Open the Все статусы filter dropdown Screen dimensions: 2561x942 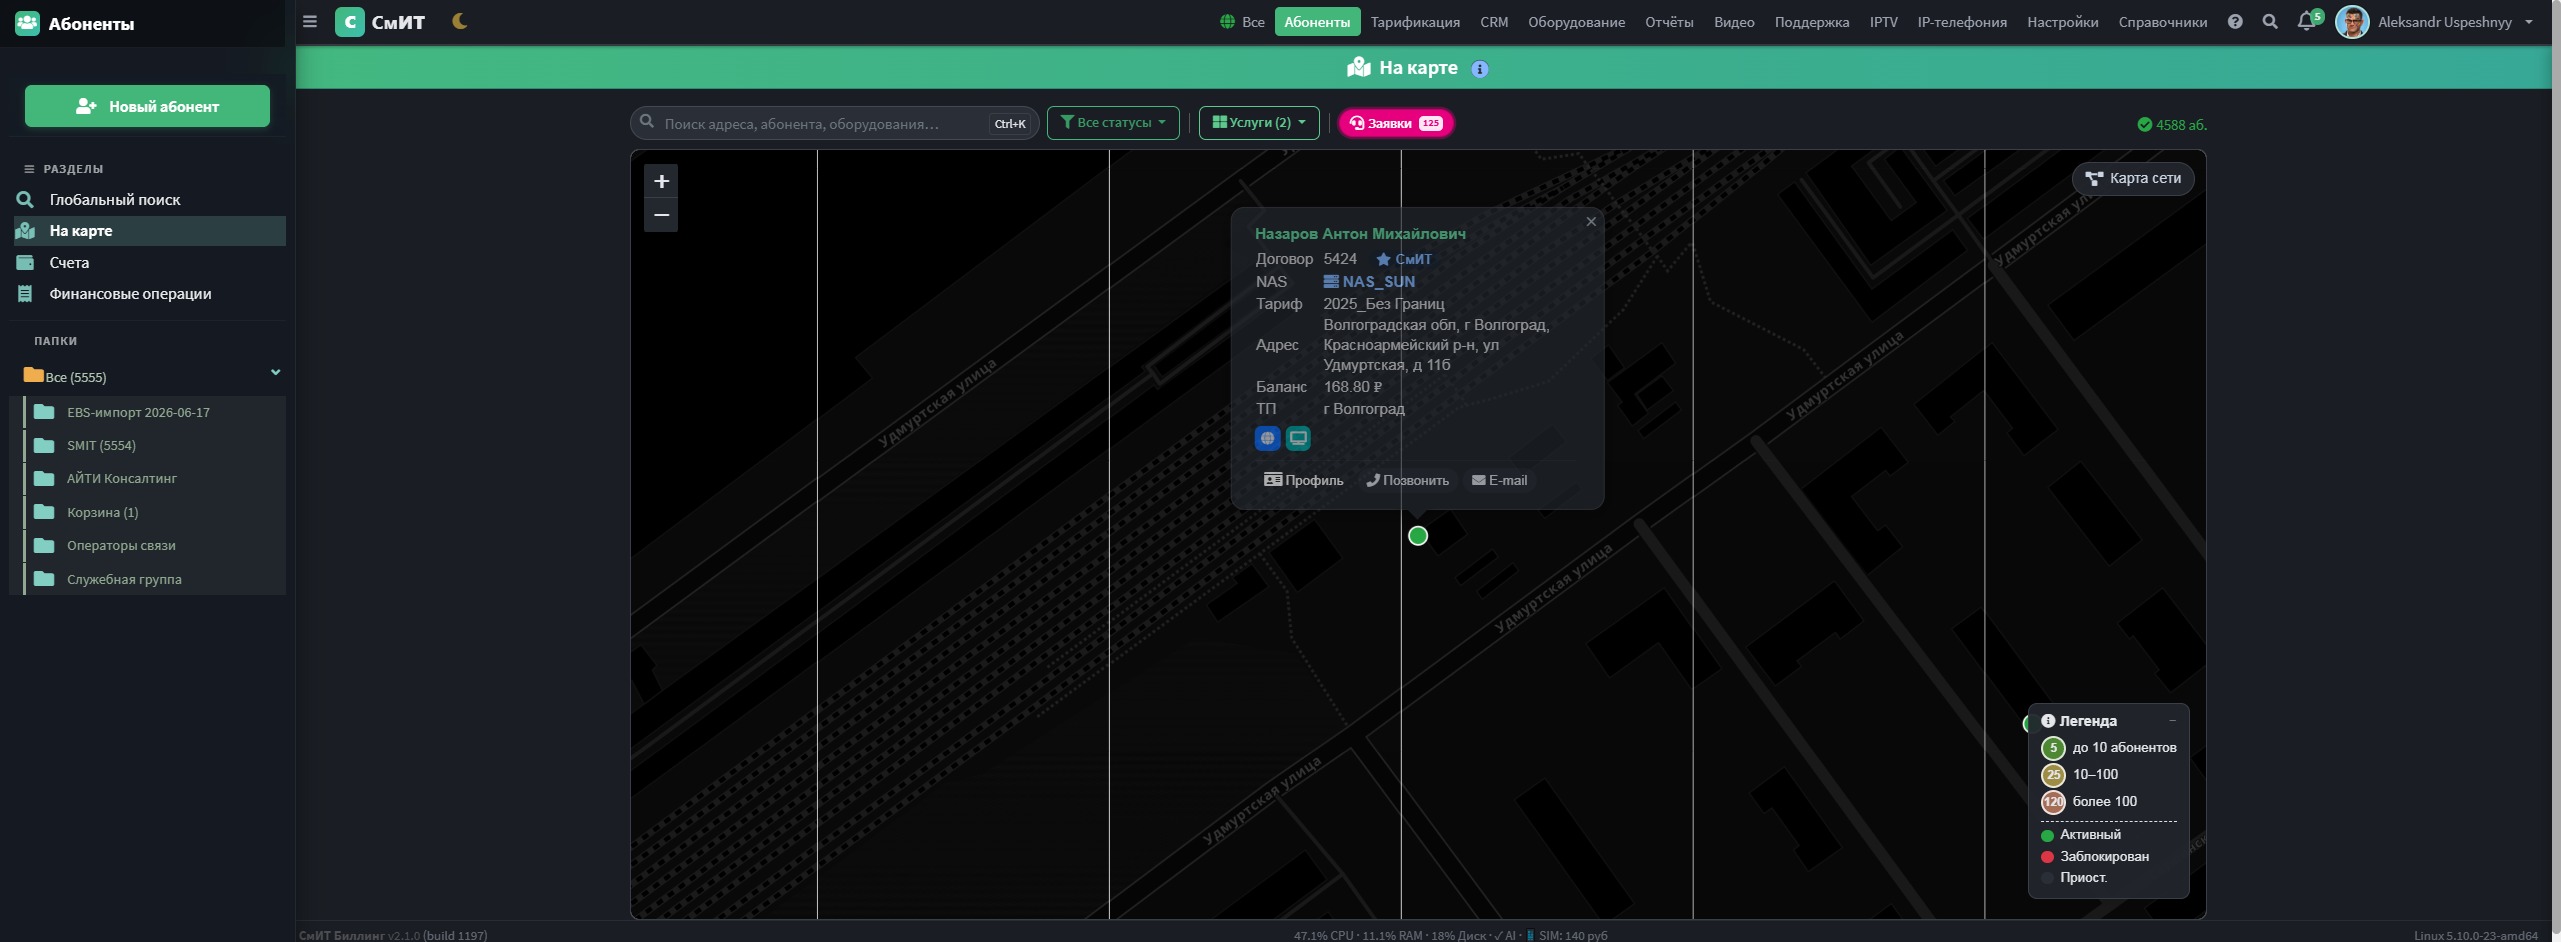[1113, 123]
